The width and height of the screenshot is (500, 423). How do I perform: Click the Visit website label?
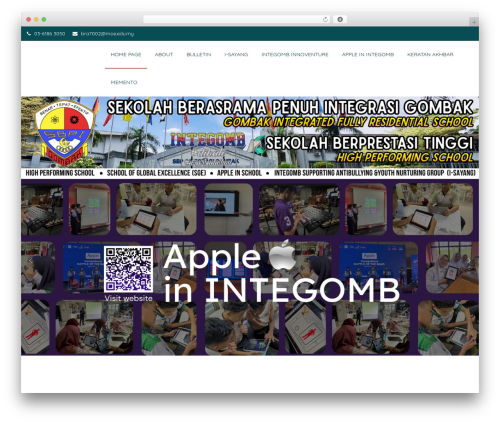(128, 298)
